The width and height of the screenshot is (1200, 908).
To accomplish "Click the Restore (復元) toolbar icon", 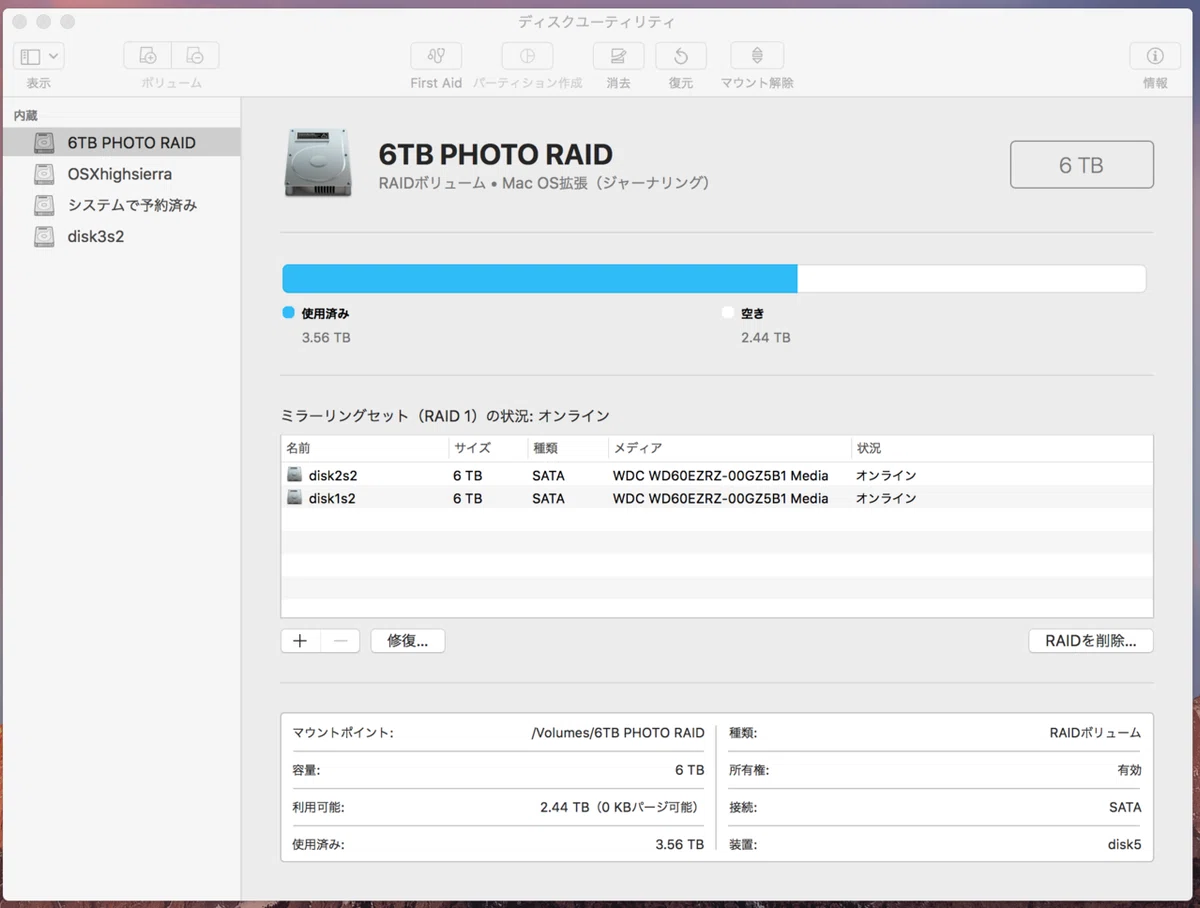I will 681,56.
